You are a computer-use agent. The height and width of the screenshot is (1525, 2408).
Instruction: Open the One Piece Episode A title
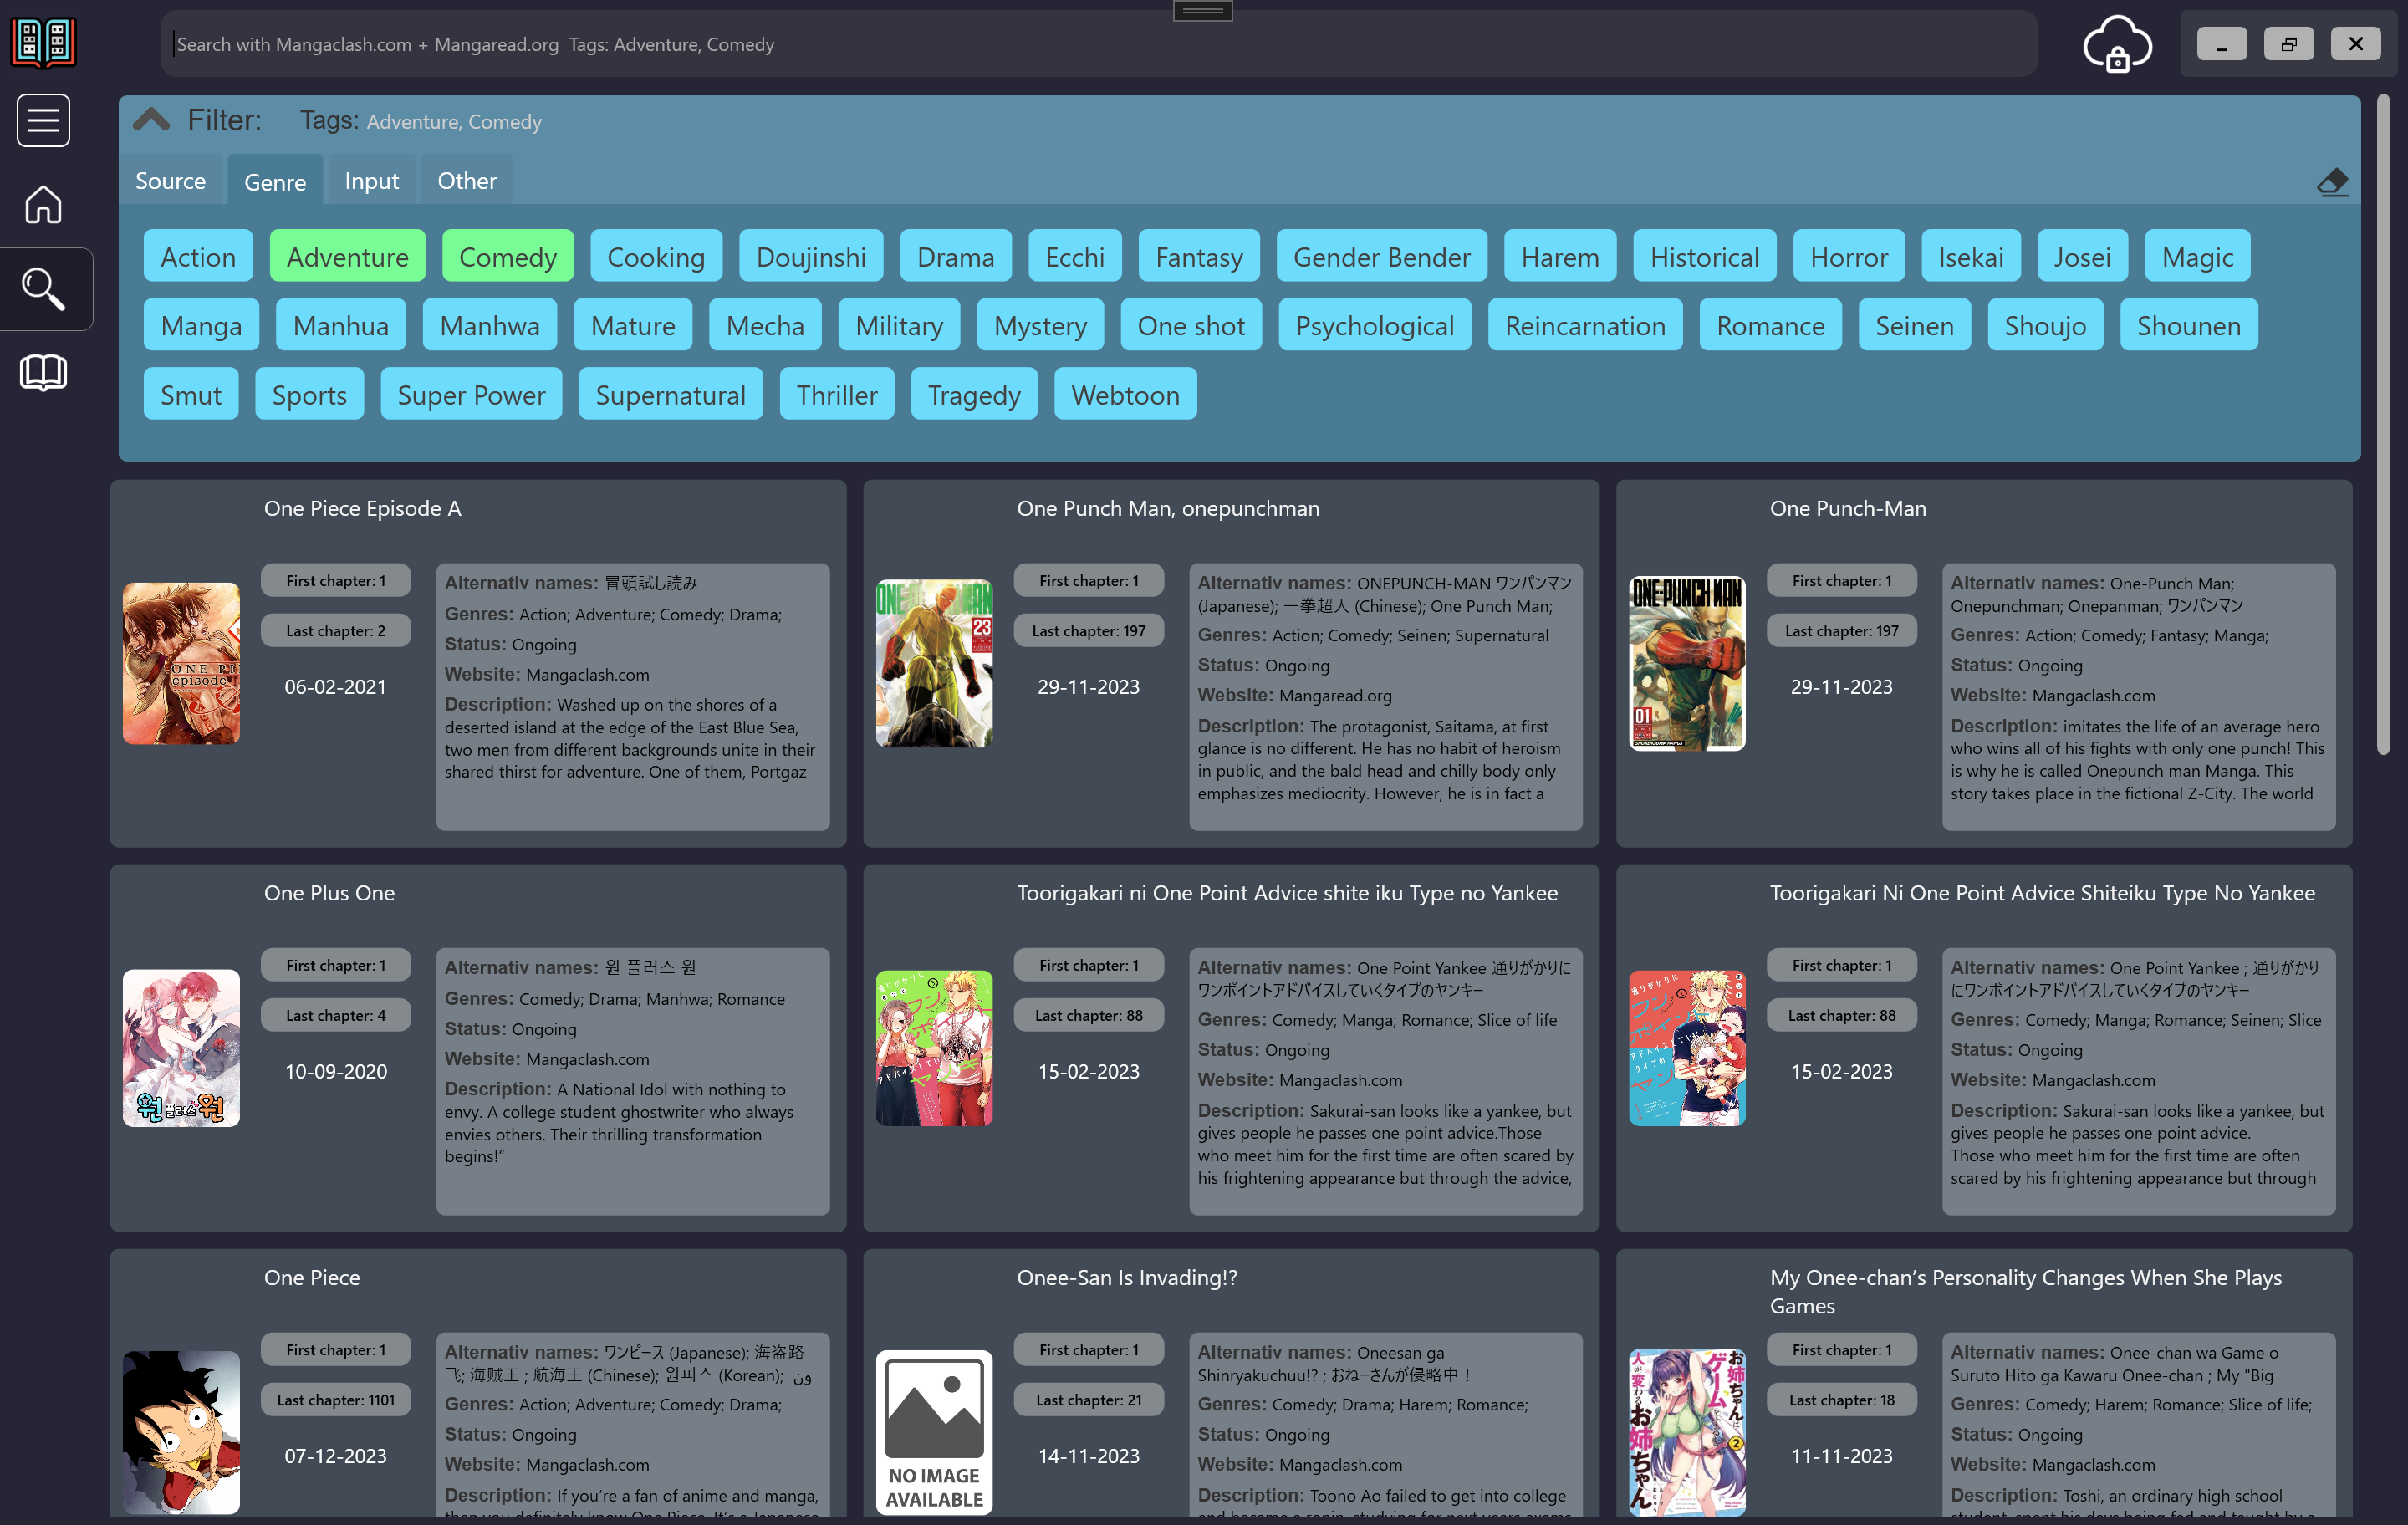(362, 508)
